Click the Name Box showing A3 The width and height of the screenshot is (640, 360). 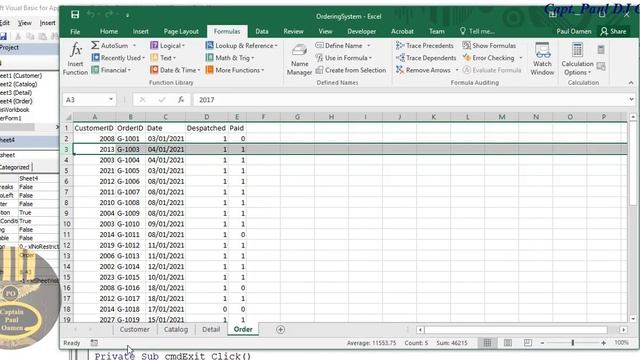pyautogui.click(x=85, y=100)
